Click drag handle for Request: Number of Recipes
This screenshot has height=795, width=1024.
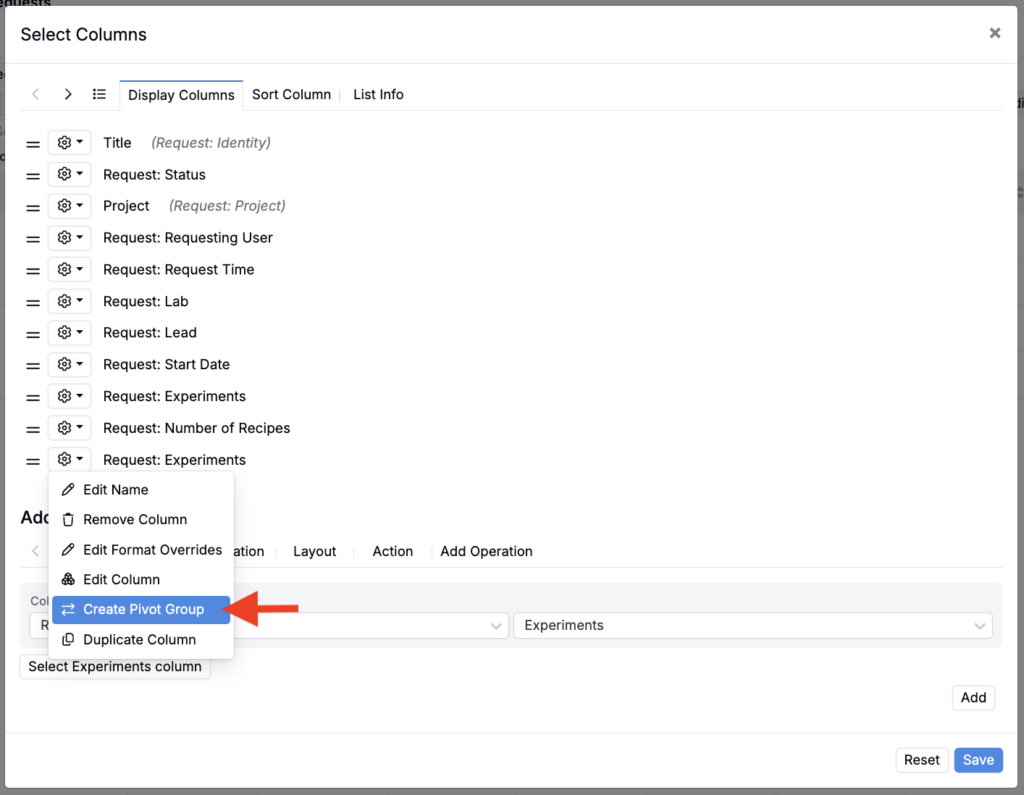pos(33,429)
